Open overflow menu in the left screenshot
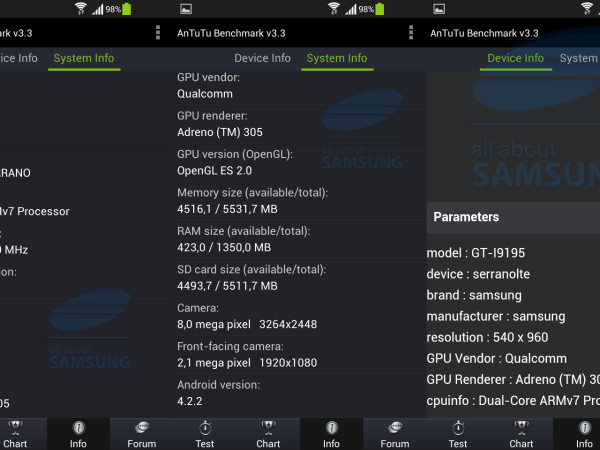 click(158, 33)
